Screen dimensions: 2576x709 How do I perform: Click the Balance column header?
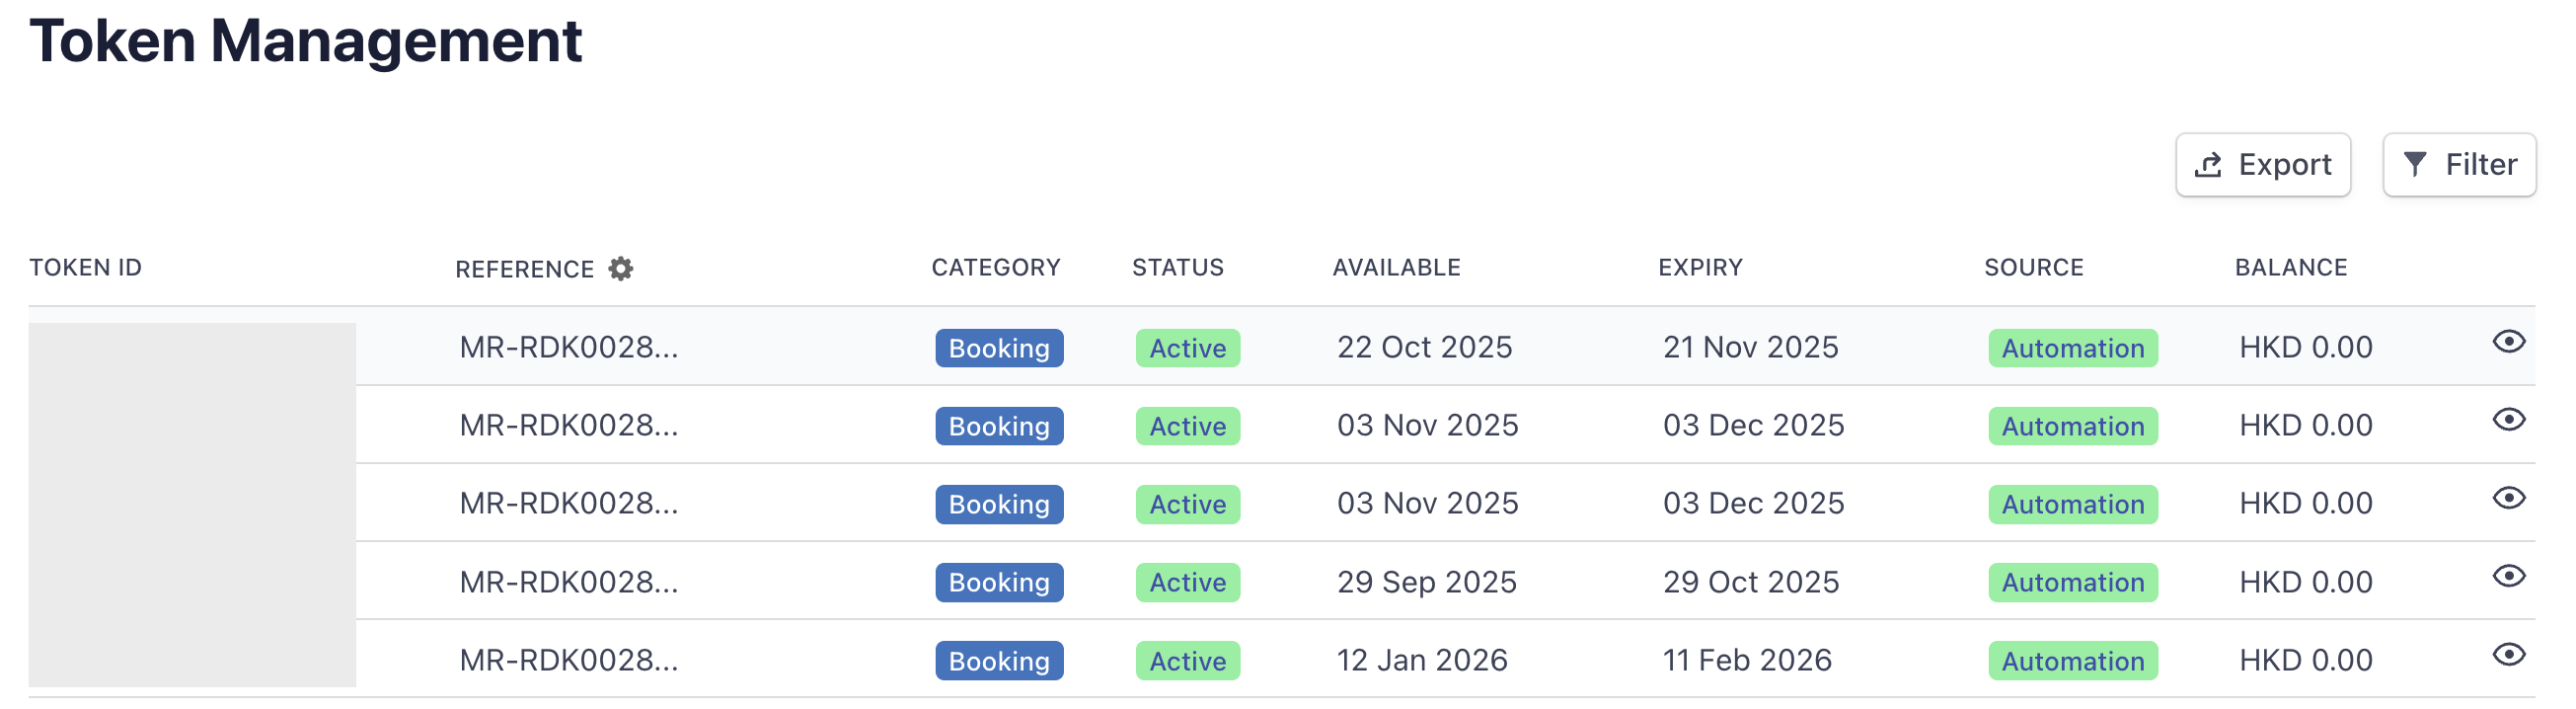pyautogui.click(x=2290, y=267)
